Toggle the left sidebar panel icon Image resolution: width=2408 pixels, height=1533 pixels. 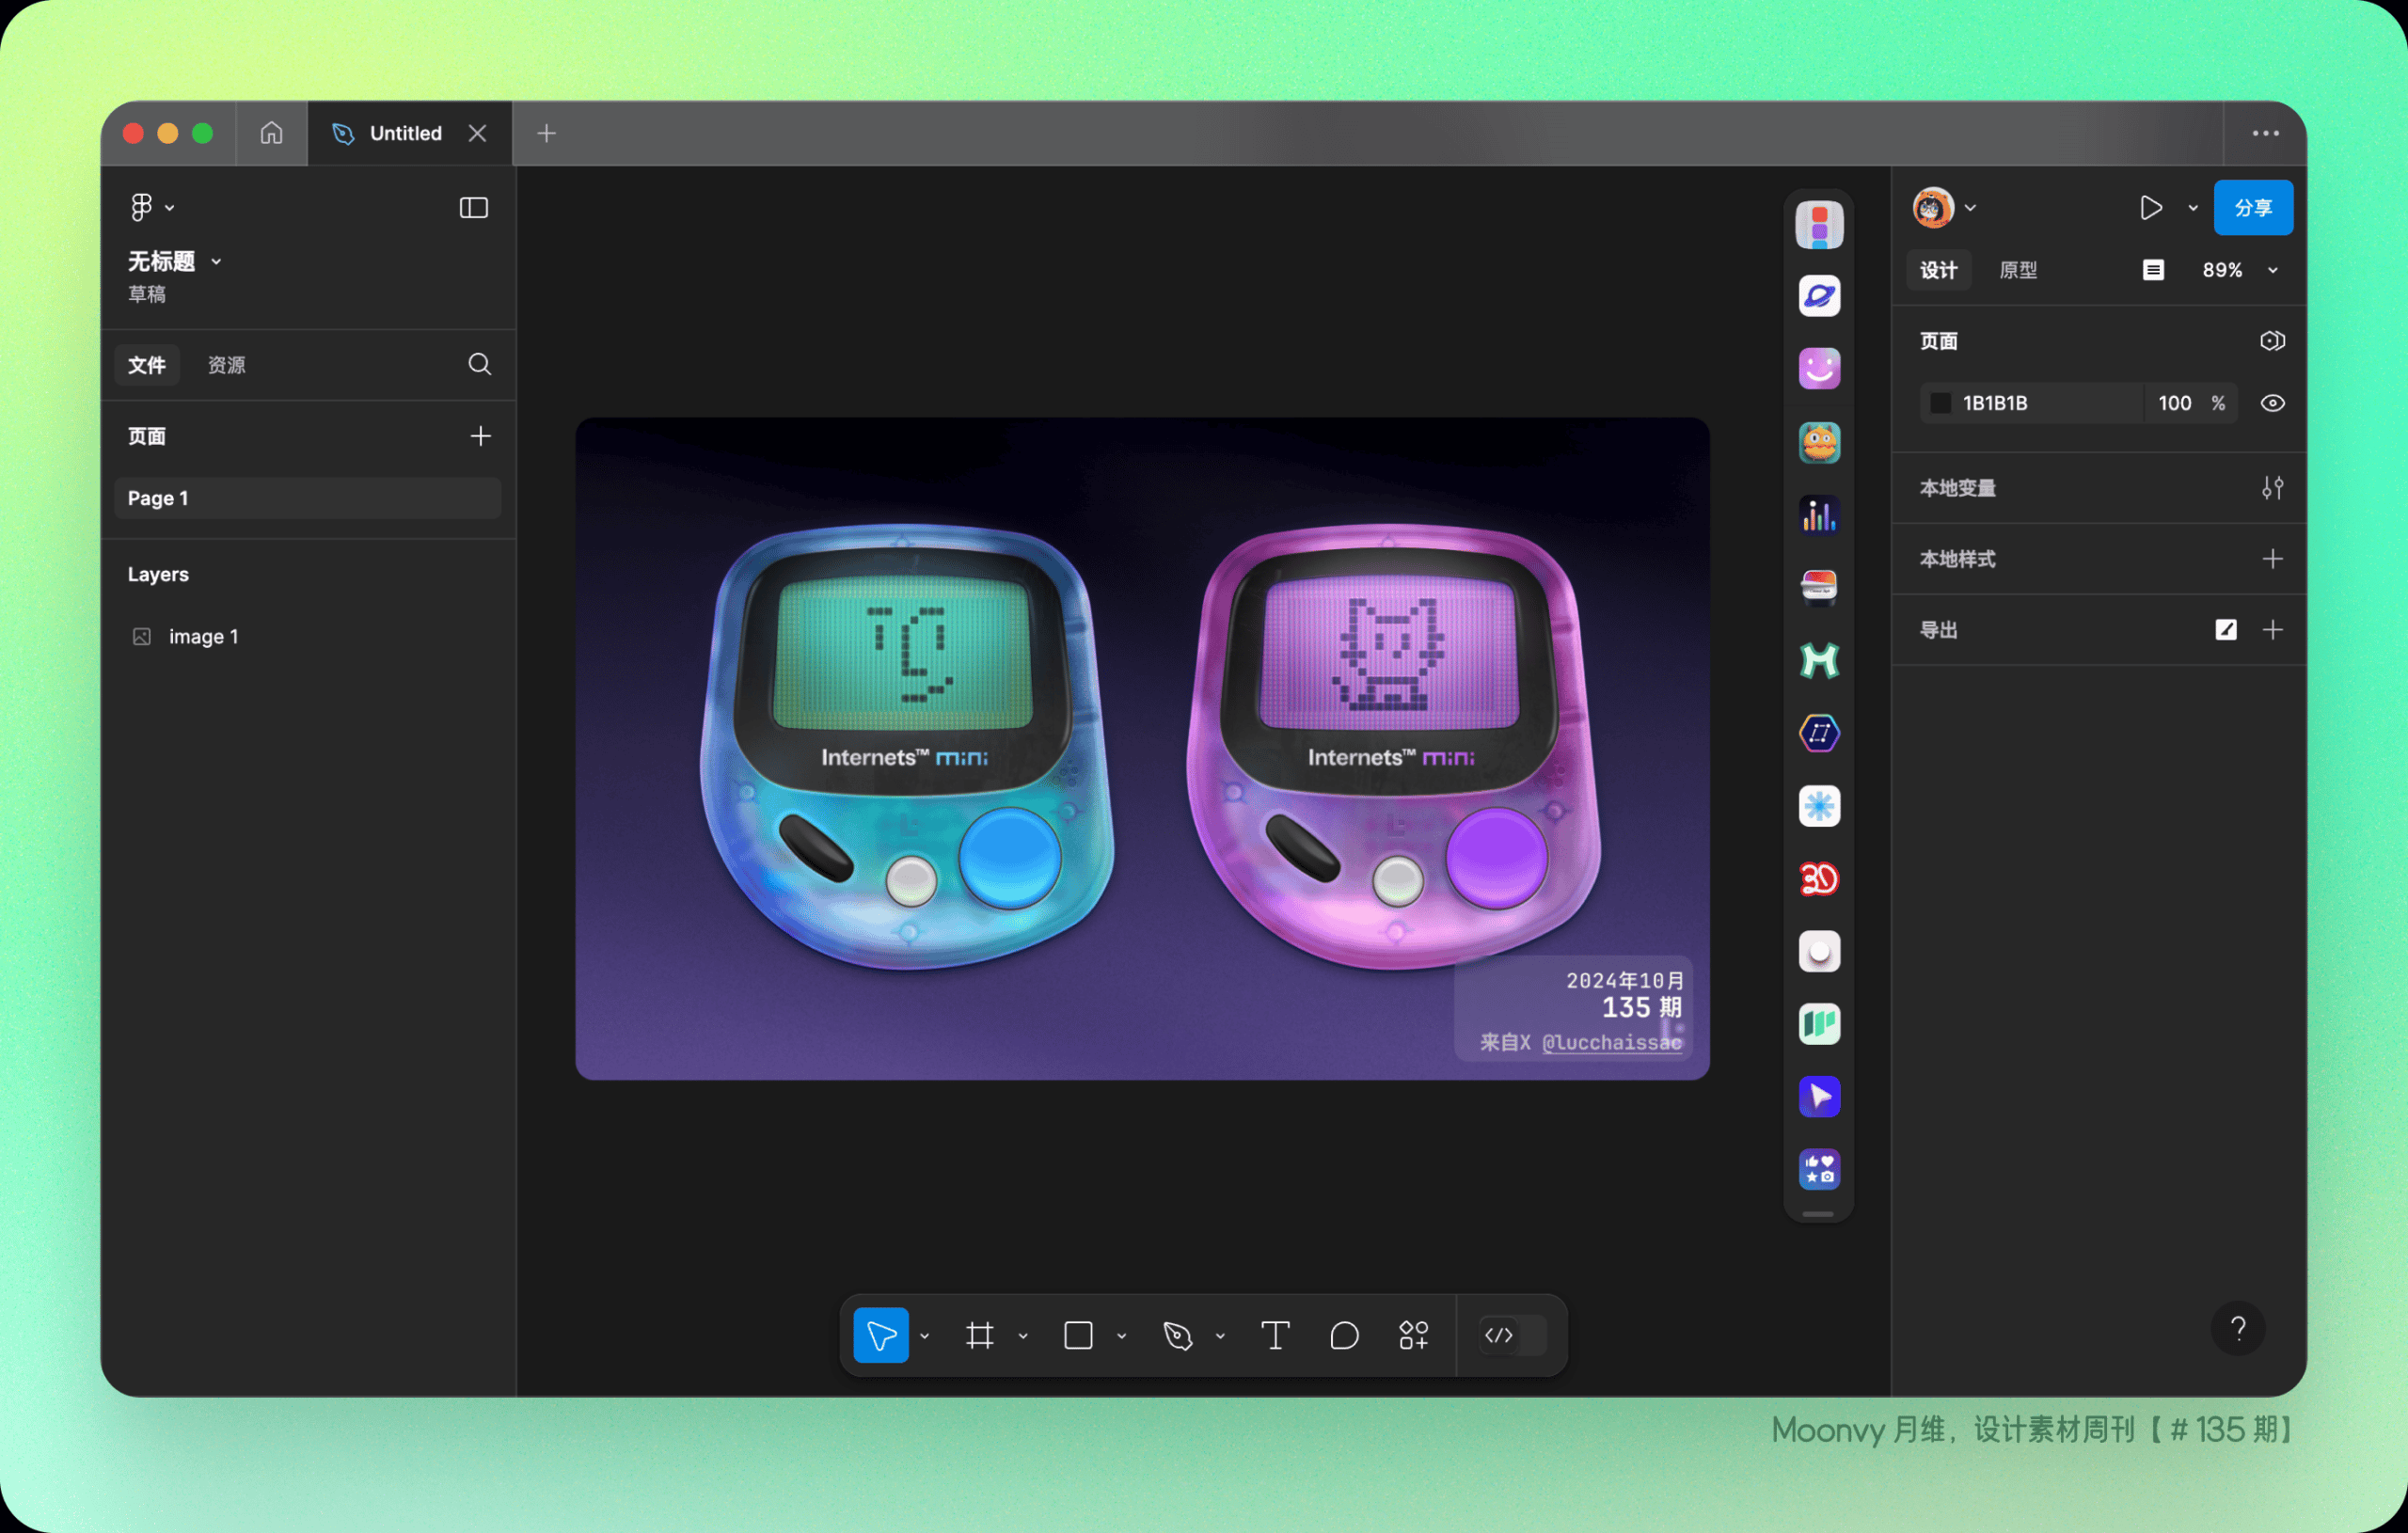pyautogui.click(x=473, y=207)
